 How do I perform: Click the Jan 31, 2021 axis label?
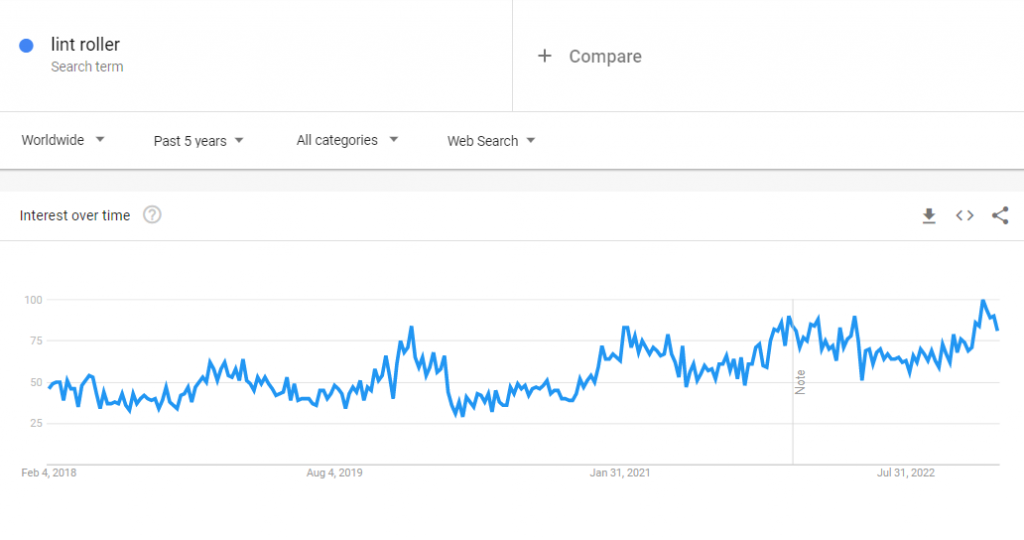point(620,473)
